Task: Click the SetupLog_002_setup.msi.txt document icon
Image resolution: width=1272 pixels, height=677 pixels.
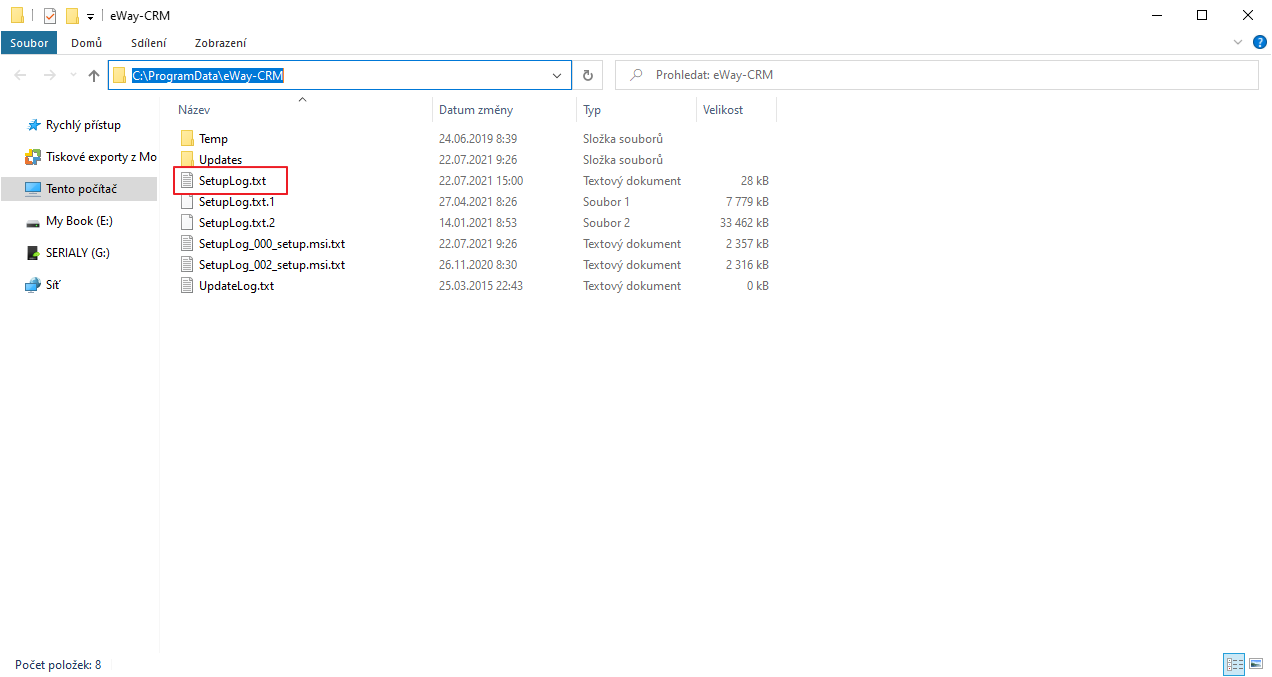Action: (187, 265)
